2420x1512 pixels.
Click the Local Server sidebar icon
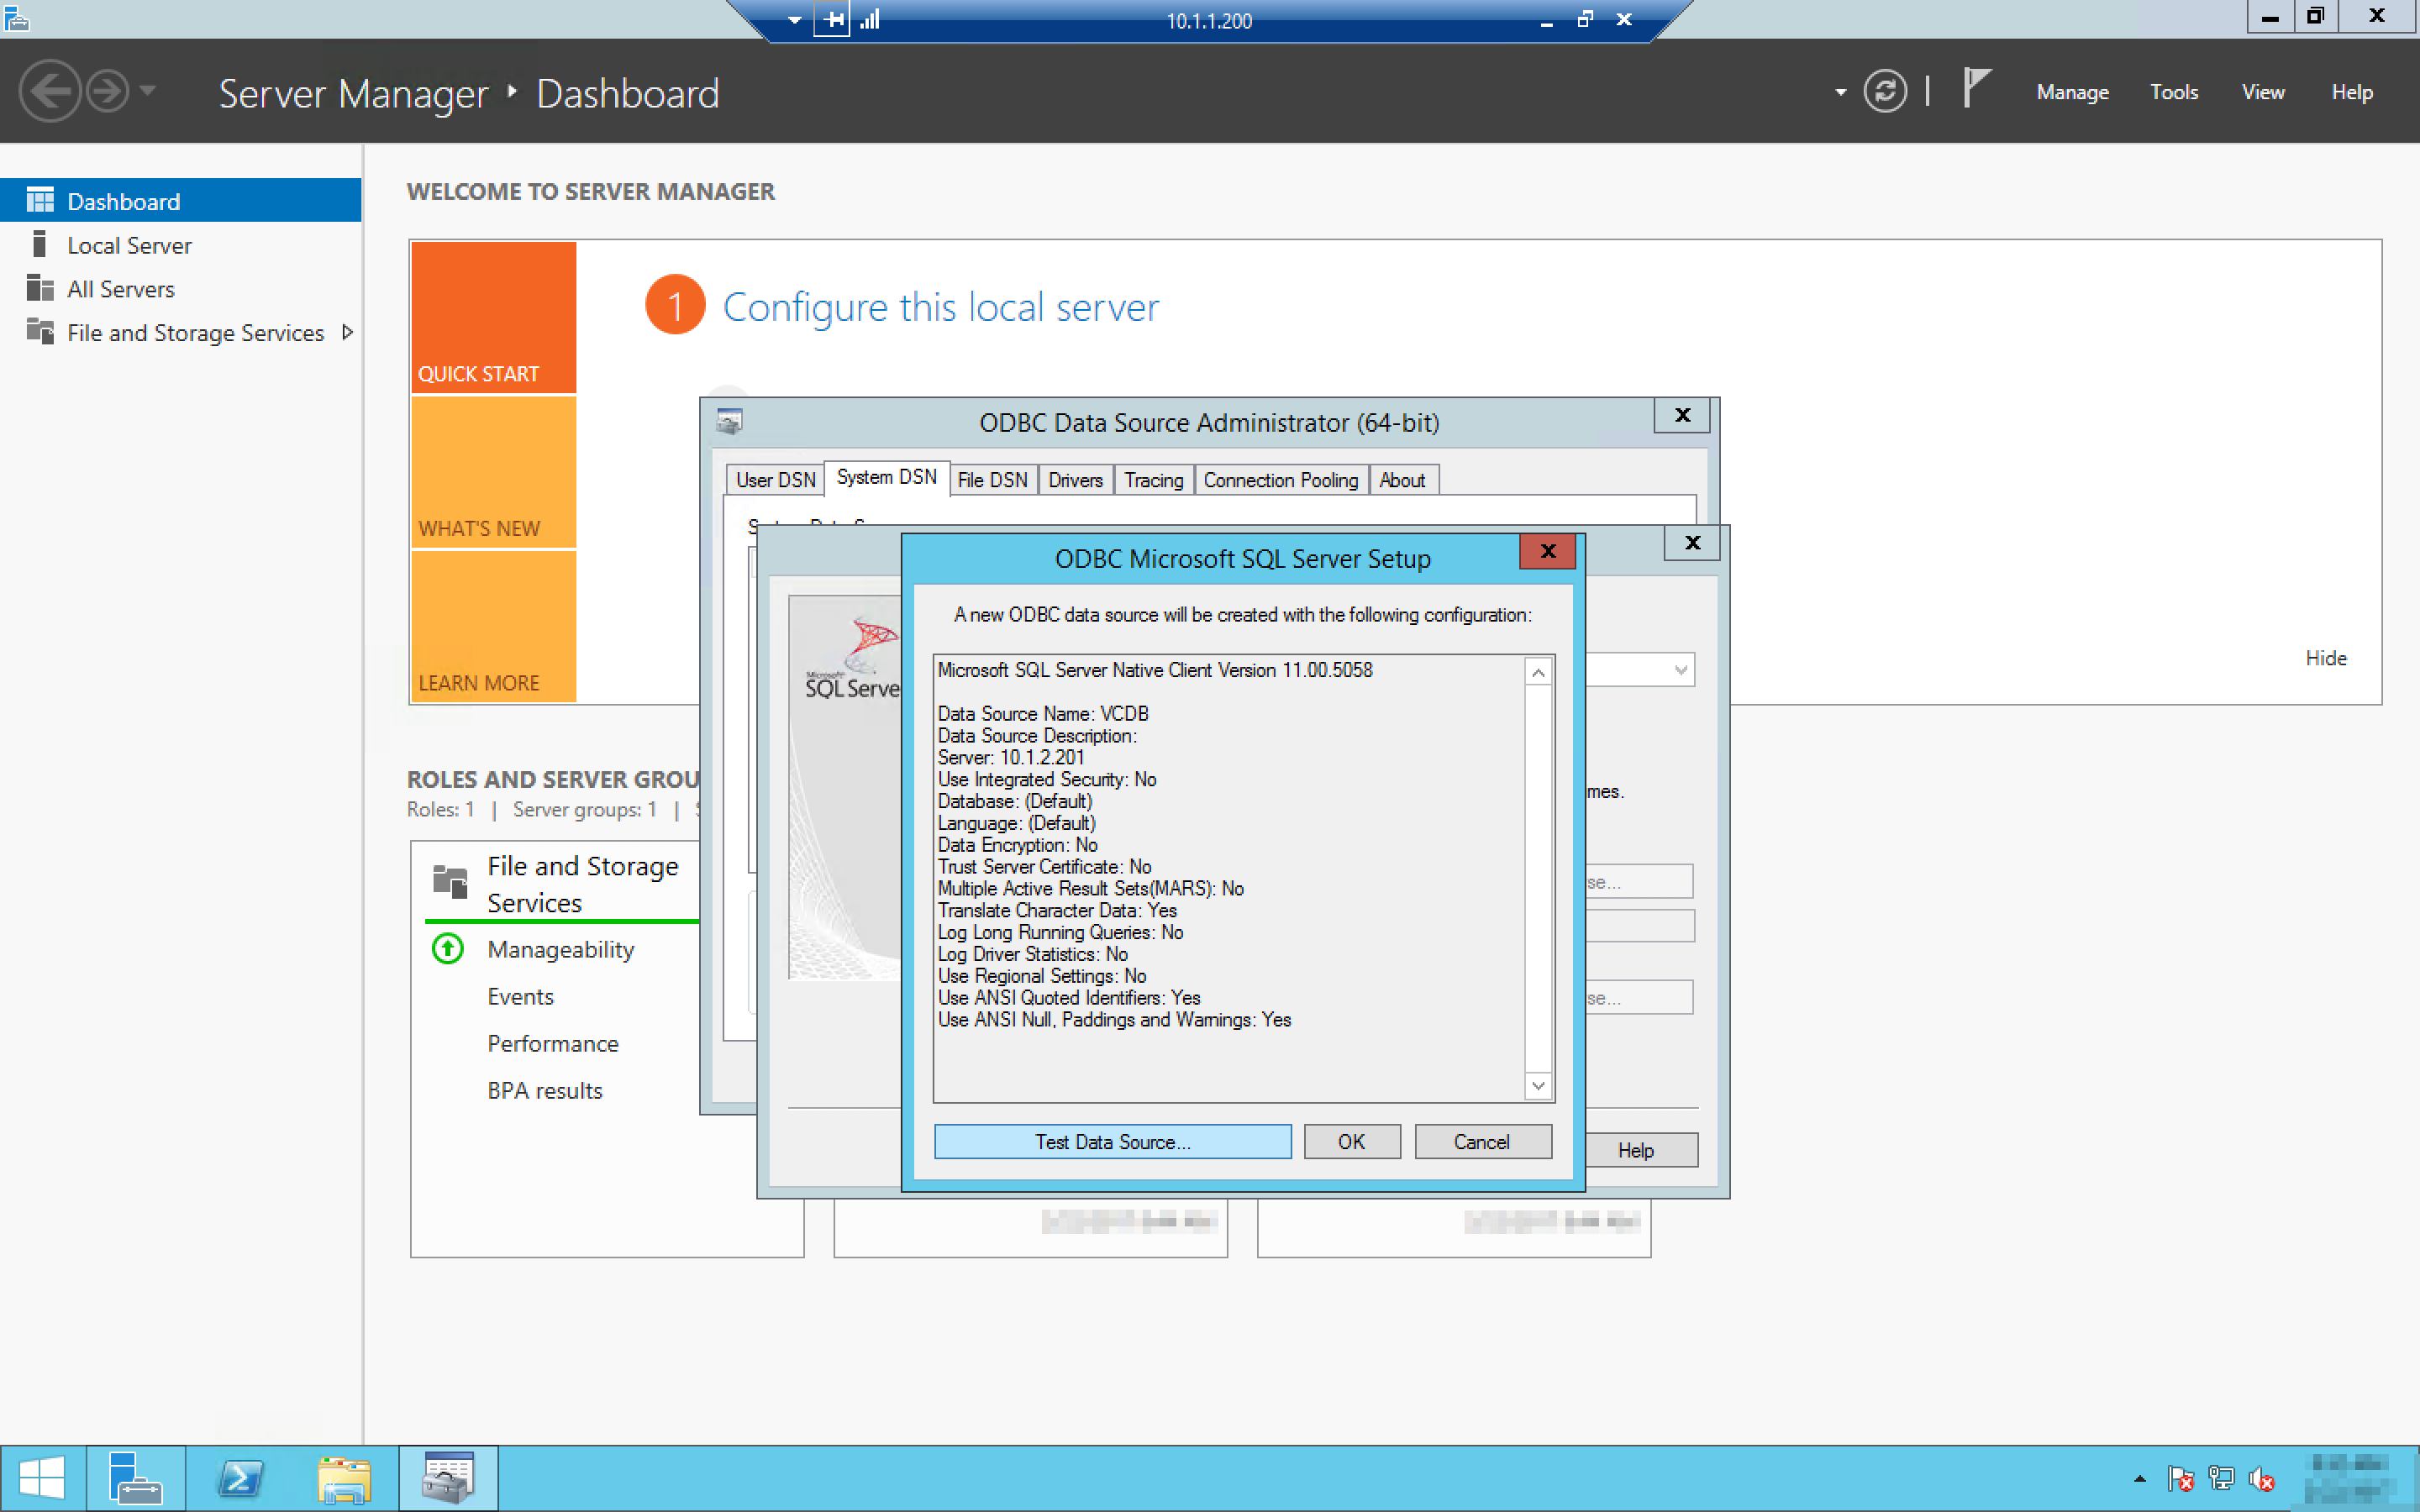(40, 245)
